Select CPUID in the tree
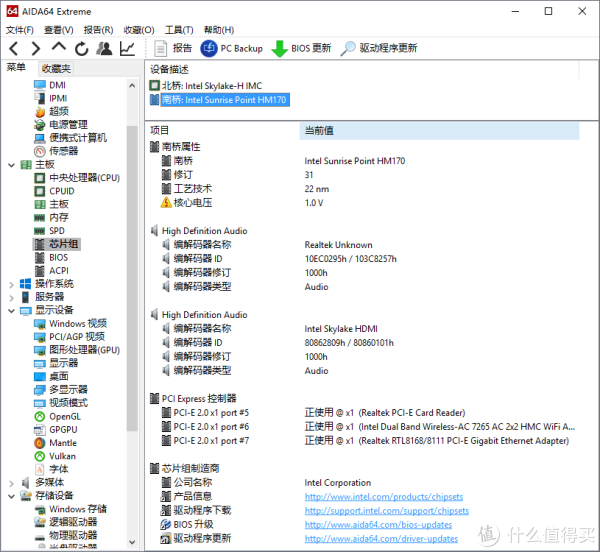The image size is (600, 552). point(54,191)
